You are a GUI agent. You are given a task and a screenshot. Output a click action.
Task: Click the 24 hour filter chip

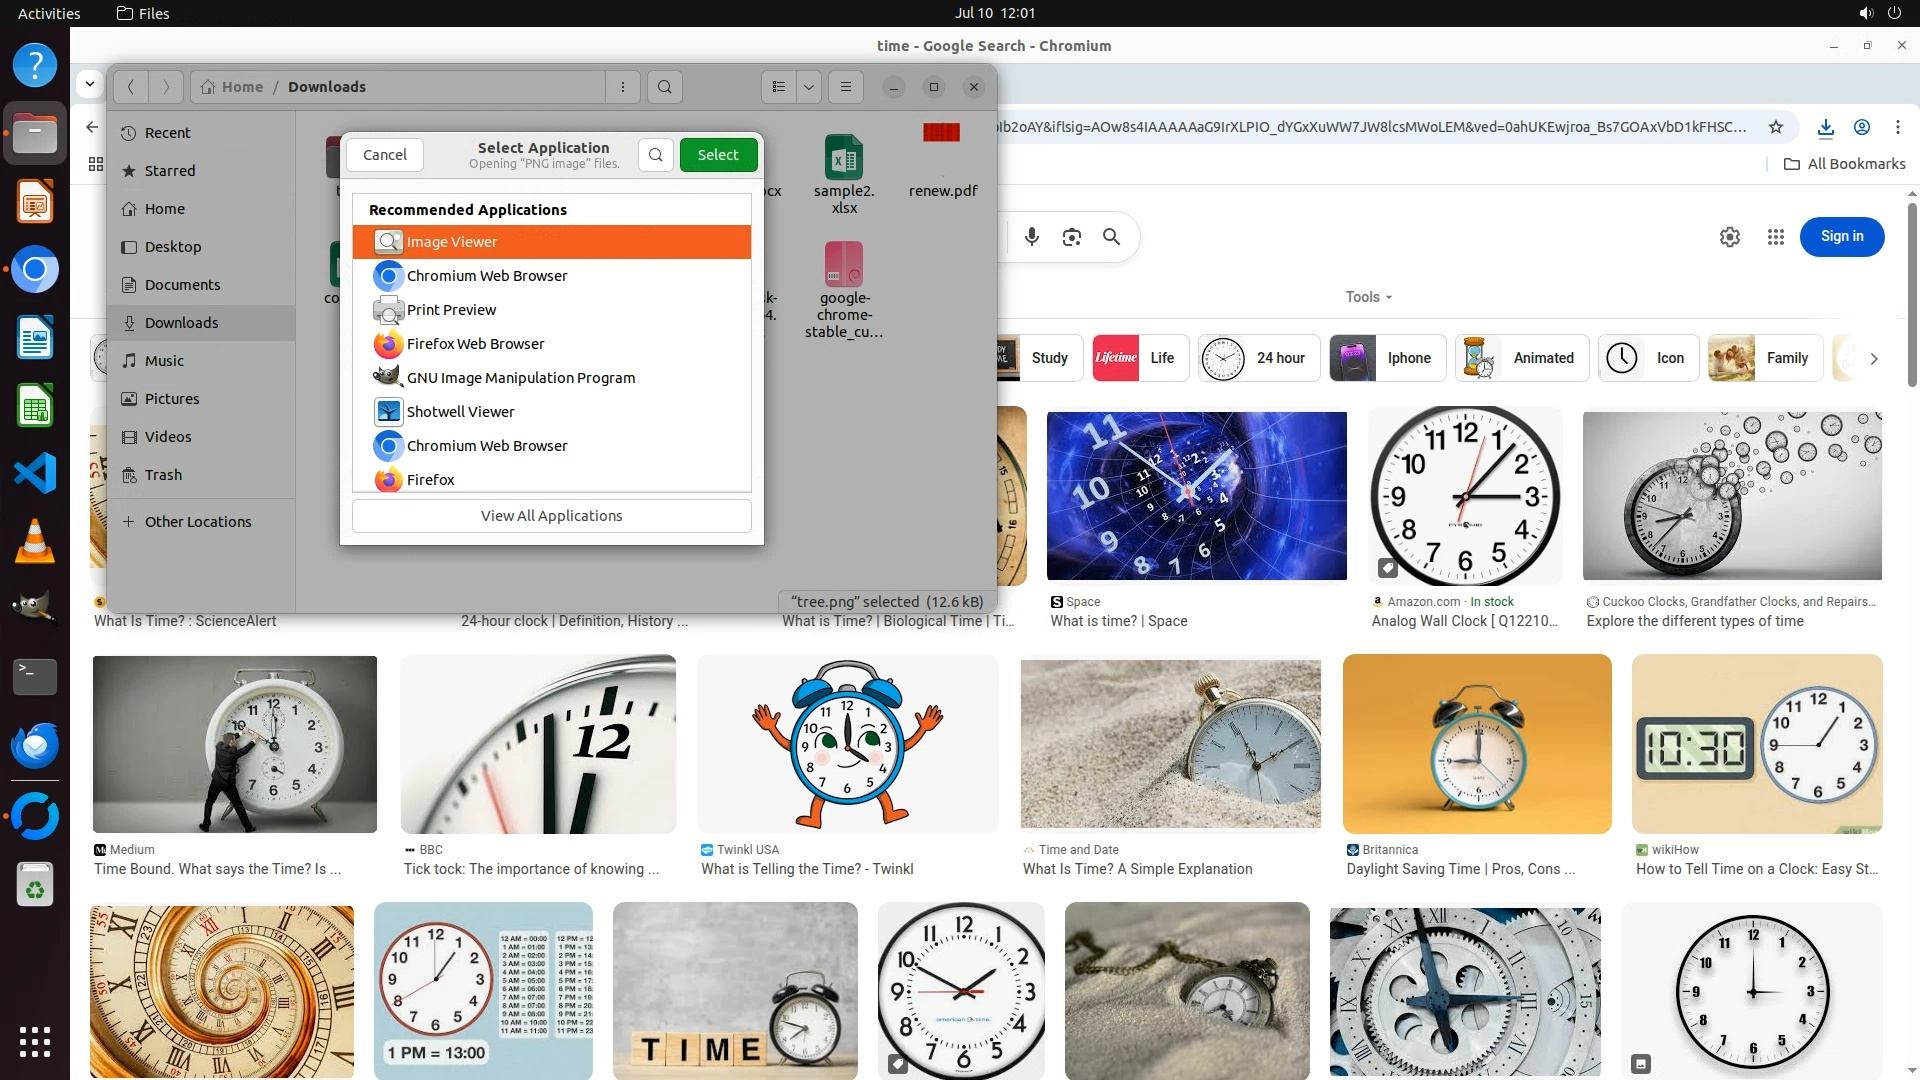(1259, 358)
